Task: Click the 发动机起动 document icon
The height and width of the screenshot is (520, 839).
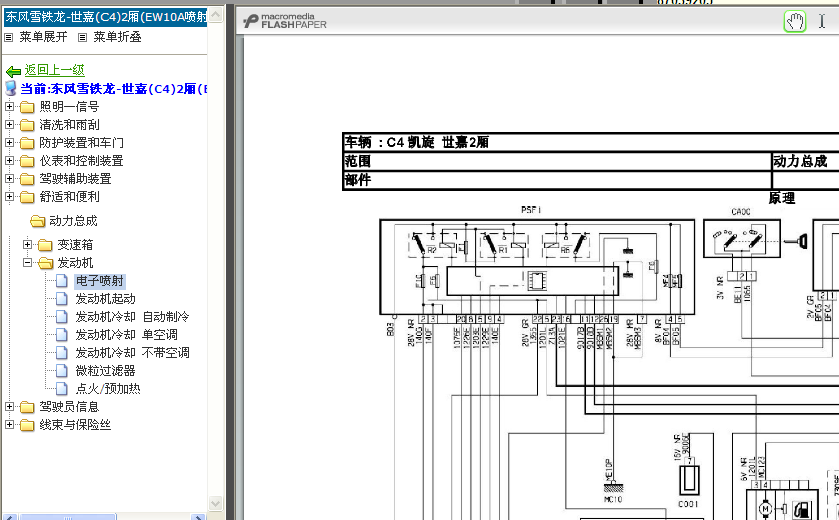Action: coord(62,299)
